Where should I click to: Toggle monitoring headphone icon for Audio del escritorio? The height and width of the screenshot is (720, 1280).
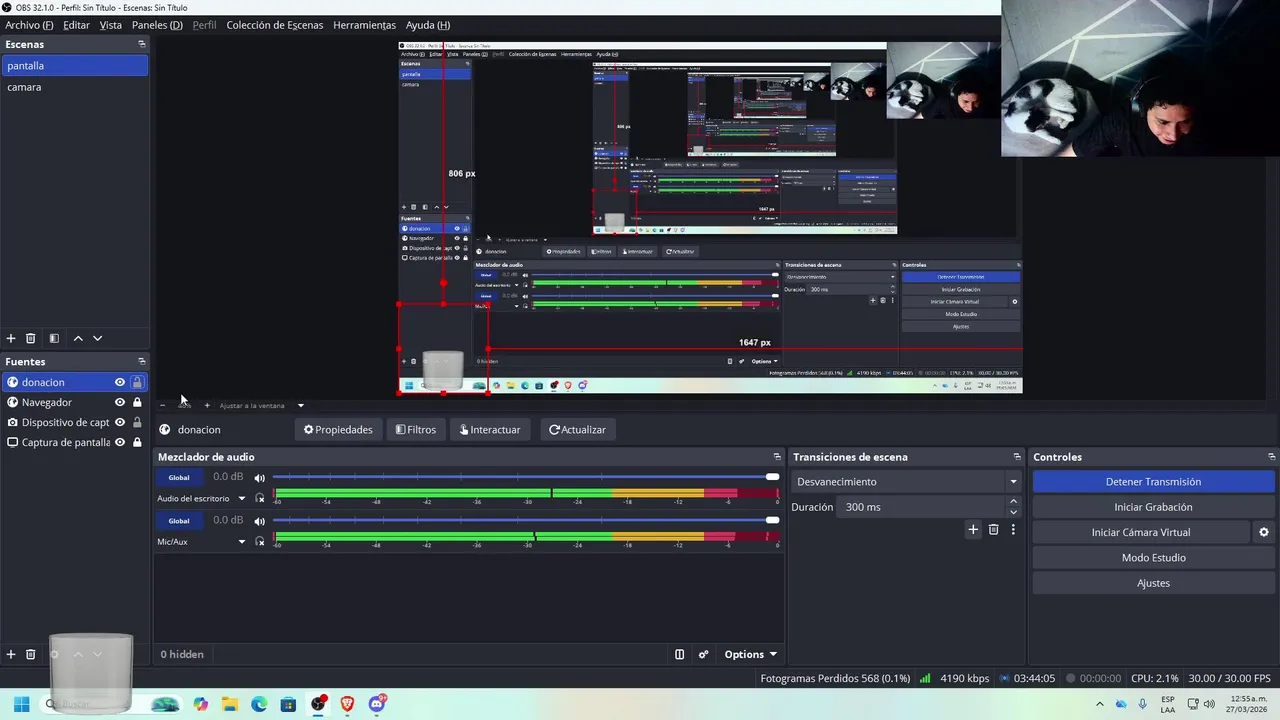[260, 498]
